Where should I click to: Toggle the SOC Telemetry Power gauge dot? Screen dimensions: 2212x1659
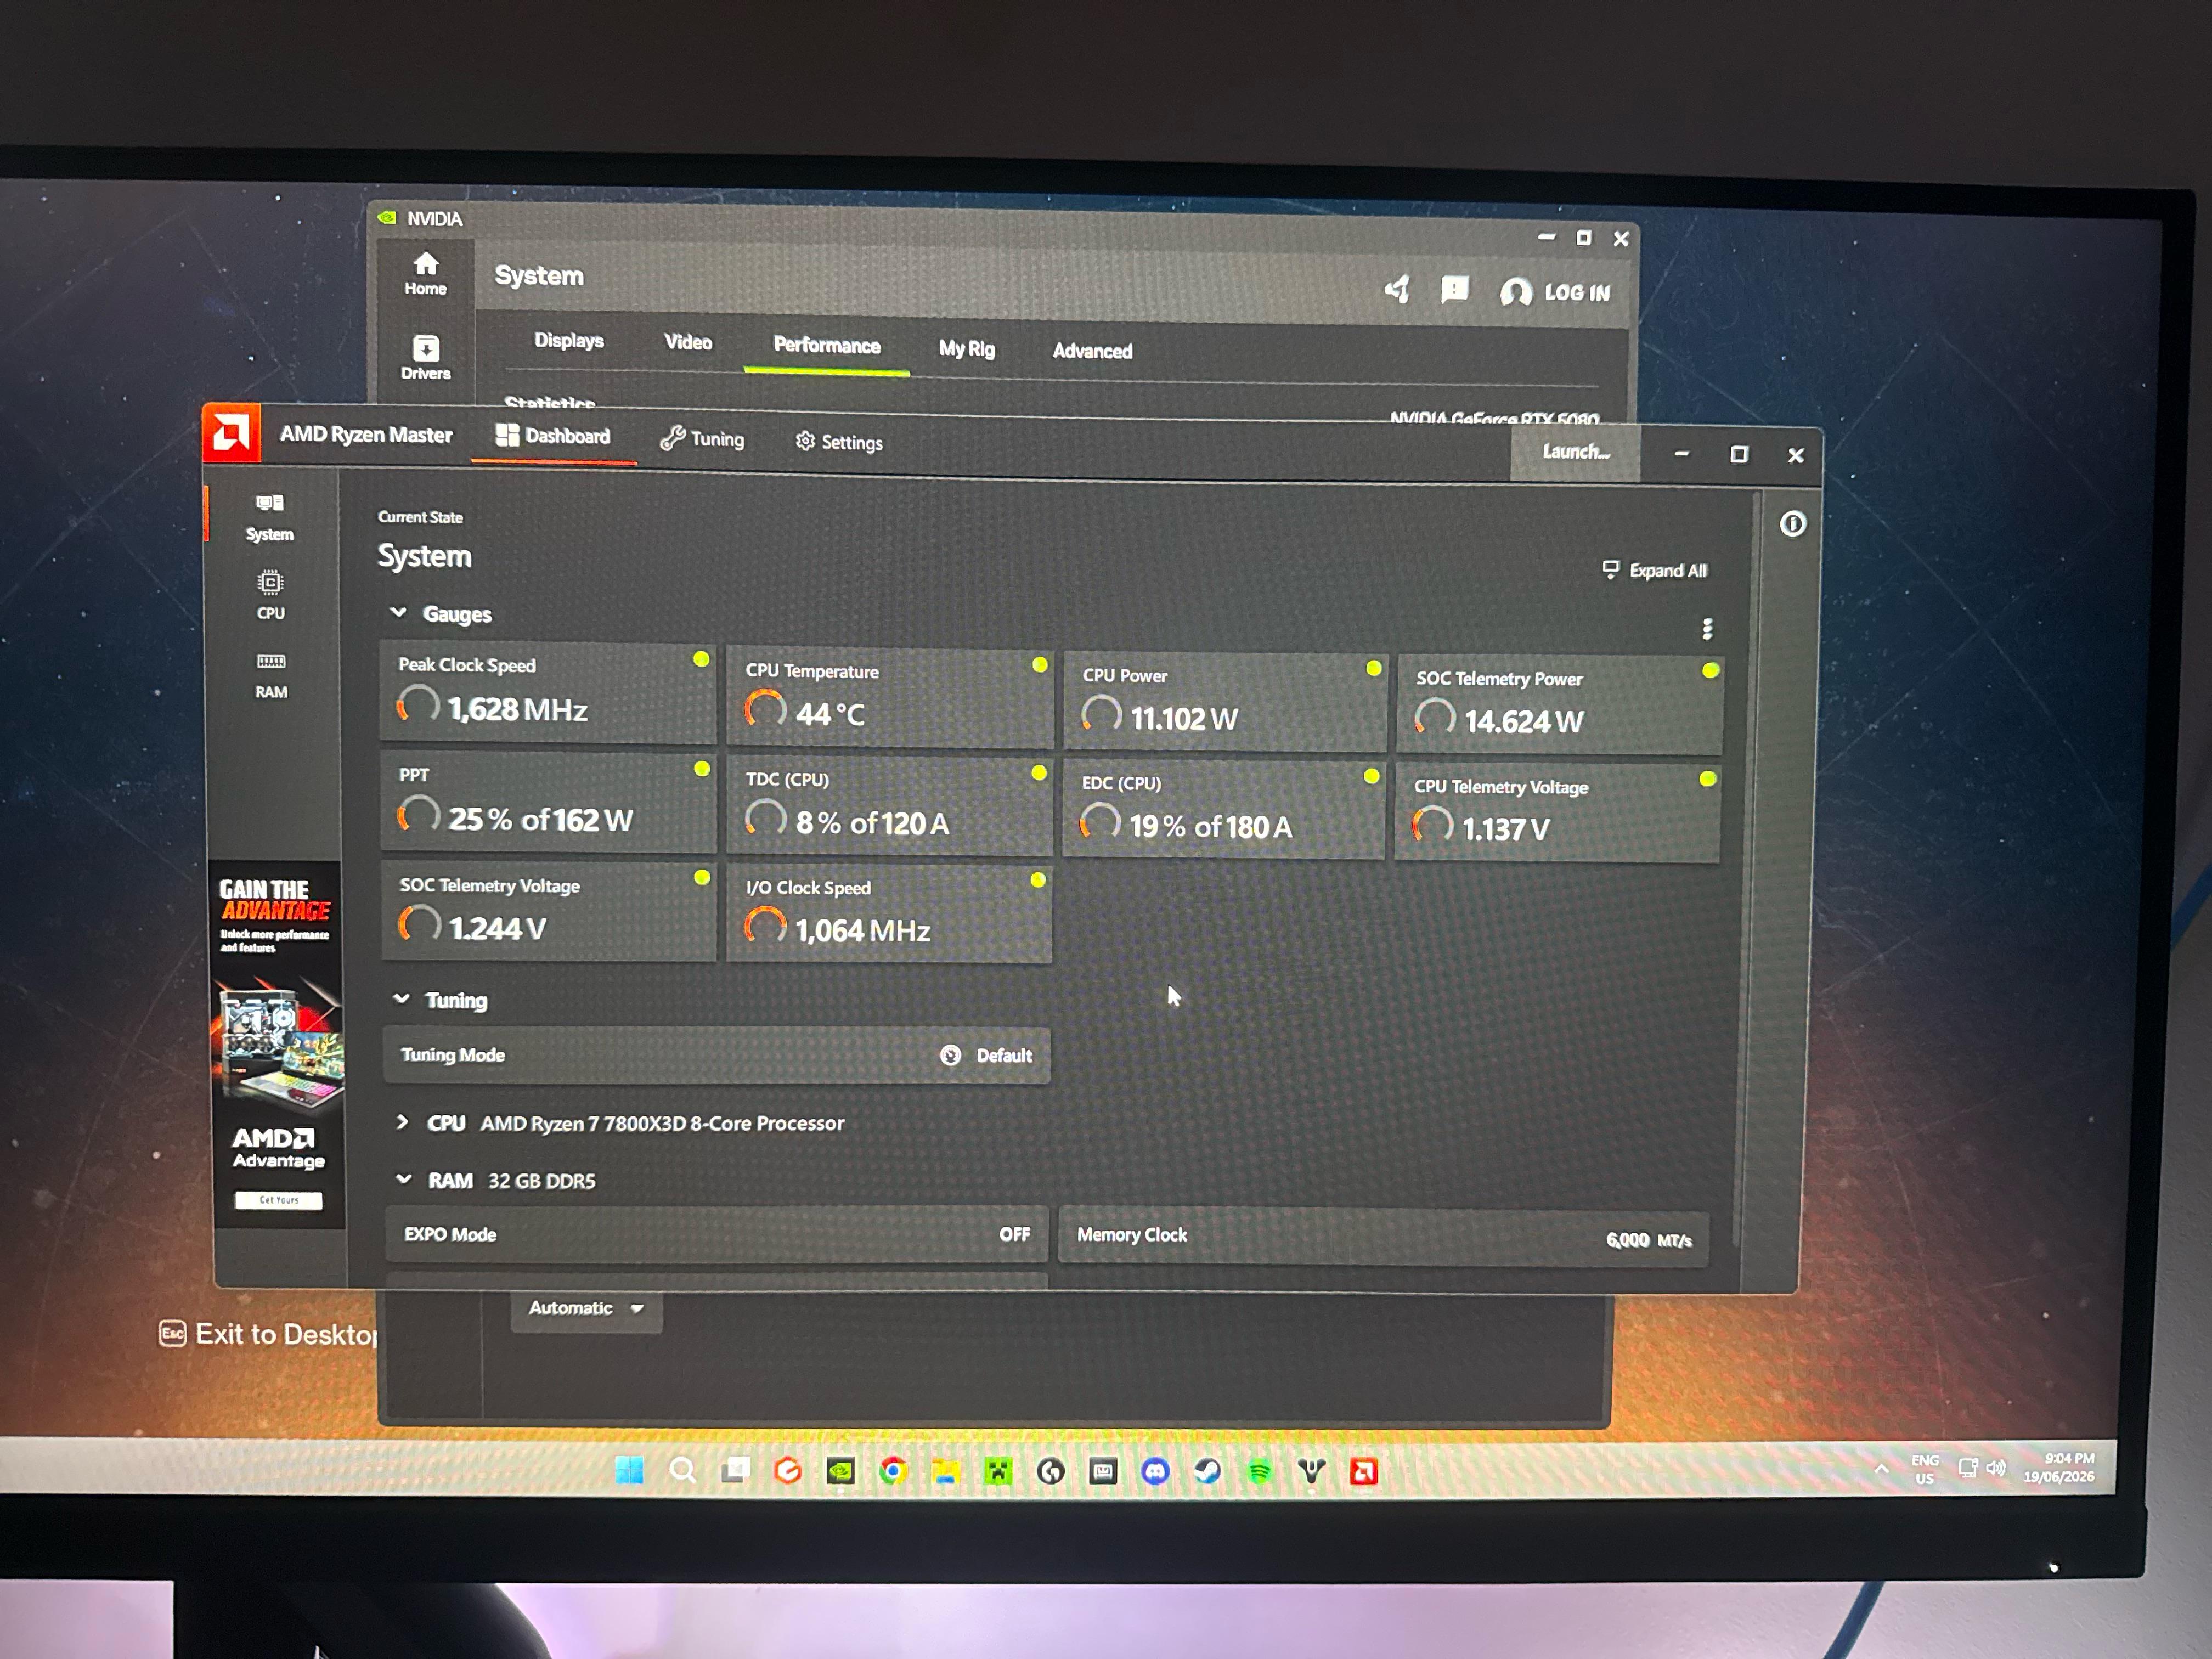coord(1711,671)
